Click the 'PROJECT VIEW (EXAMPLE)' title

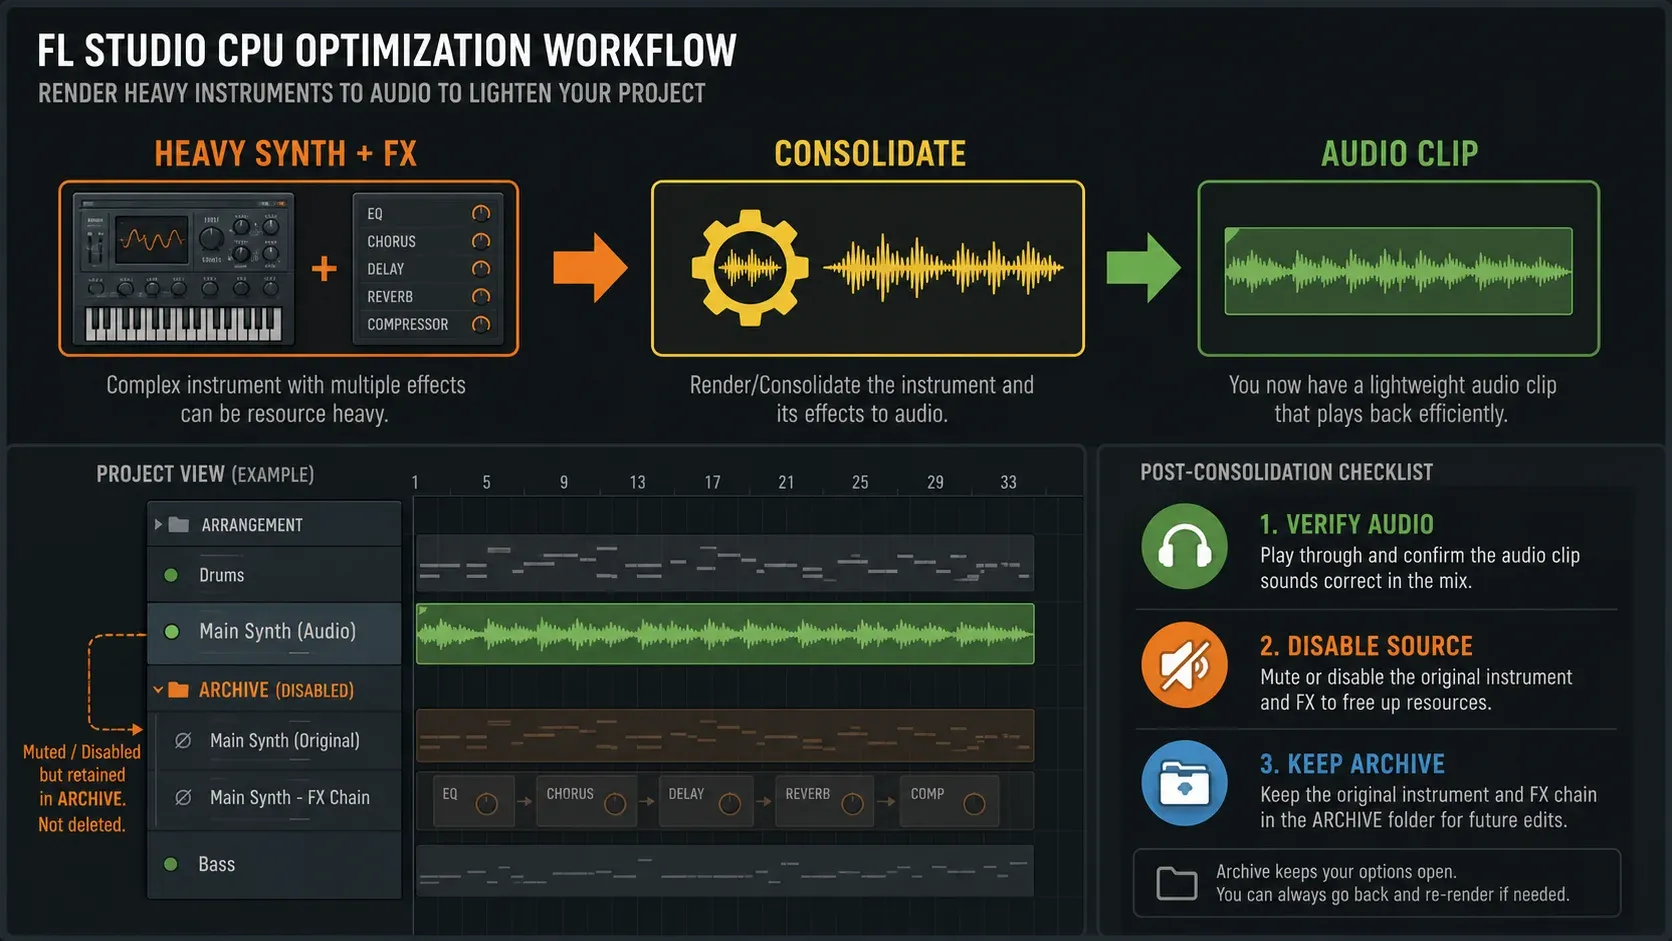coord(205,474)
